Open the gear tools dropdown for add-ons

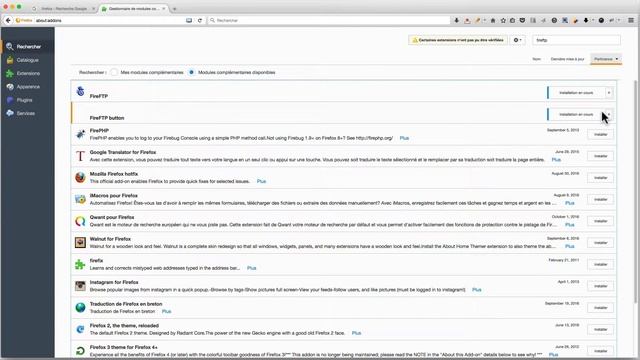pyautogui.click(x=518, y=40)
